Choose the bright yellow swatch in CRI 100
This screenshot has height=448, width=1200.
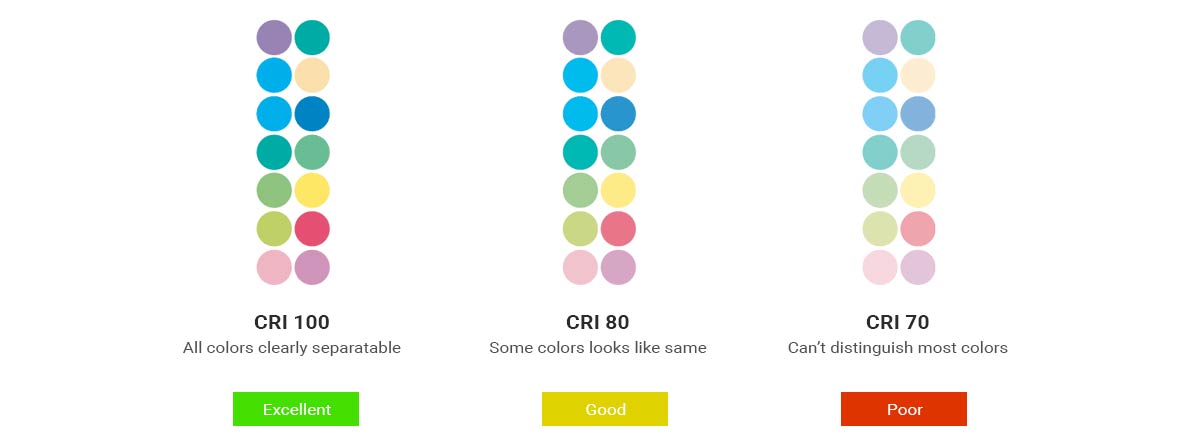pyautogui.click(x=312, y=191)
